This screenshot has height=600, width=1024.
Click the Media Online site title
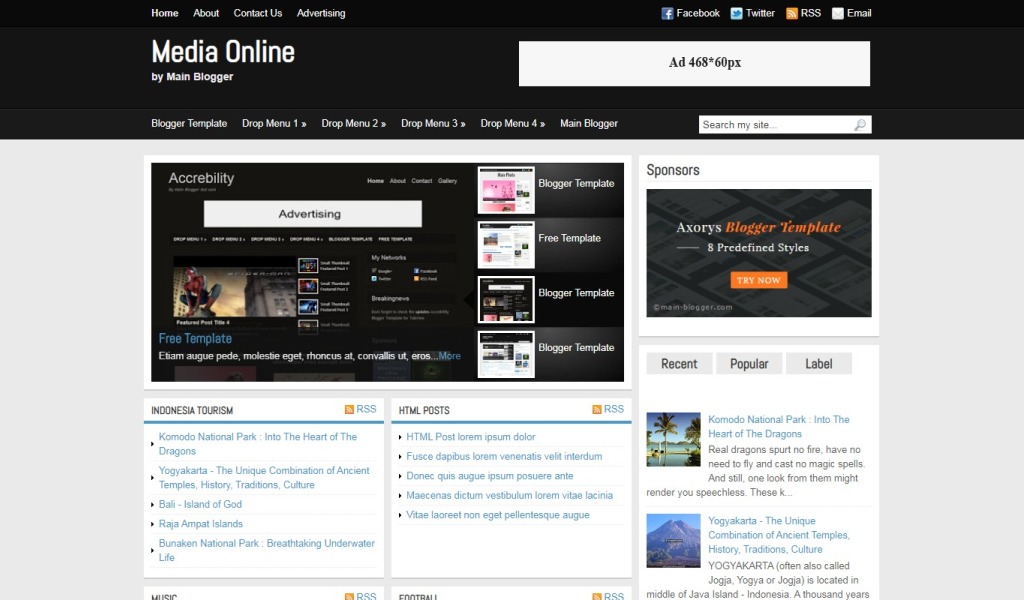tap(223, 52)
